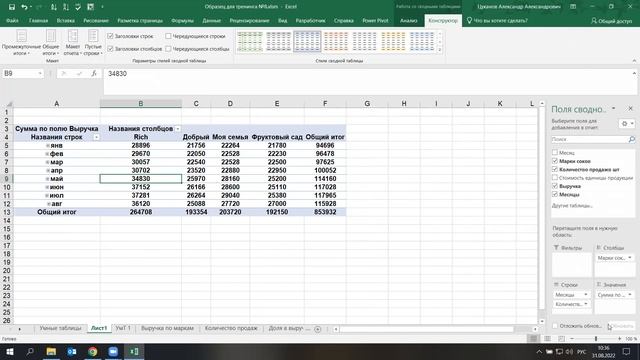This screenshot has width=640, height=360.
Task: Click the Обновить button in fields pane
Action: tap(622, 326)
